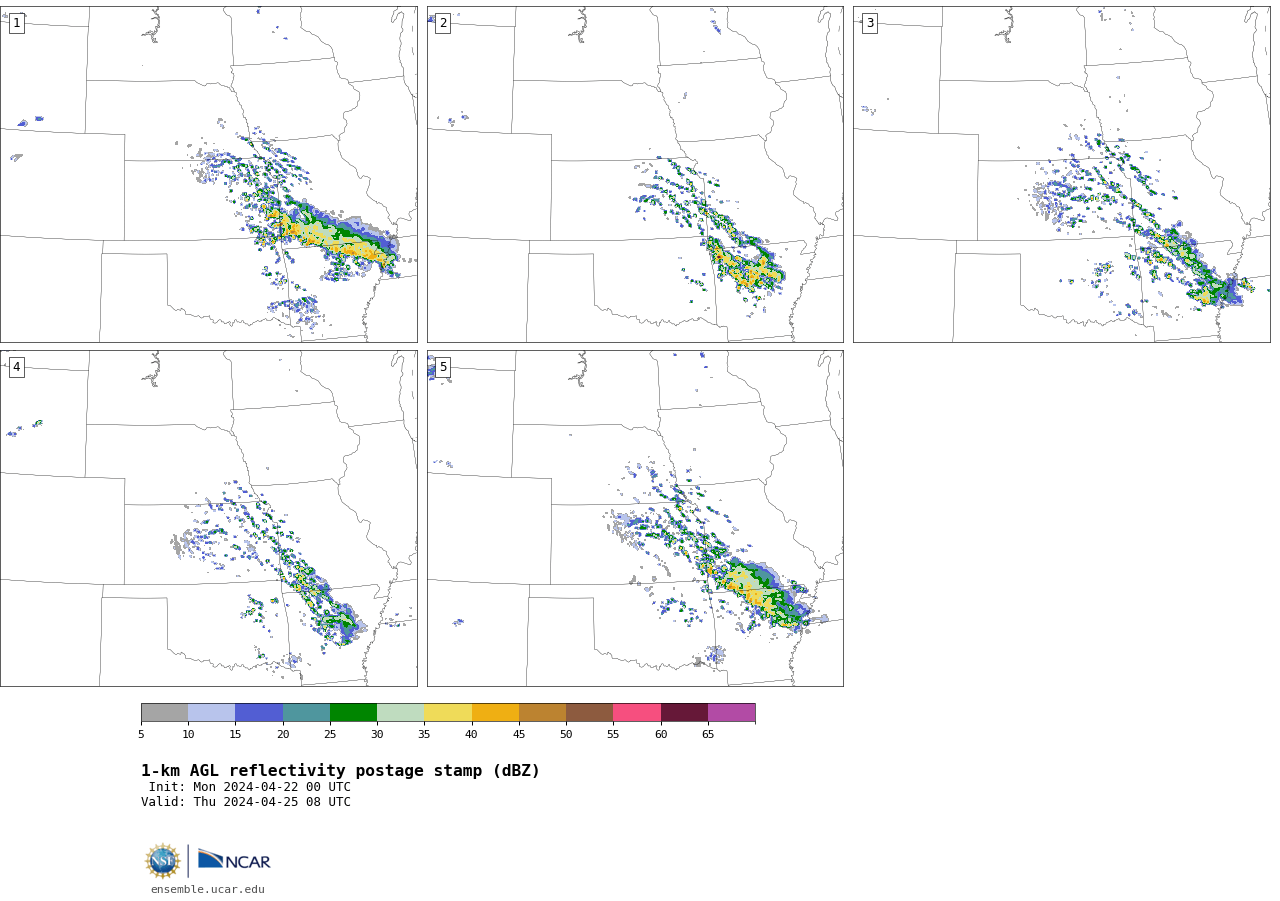Click the orange 40-45 dBZ swatch
The height and width of the screenshot is (901, 1280).
tap(495, 713)
